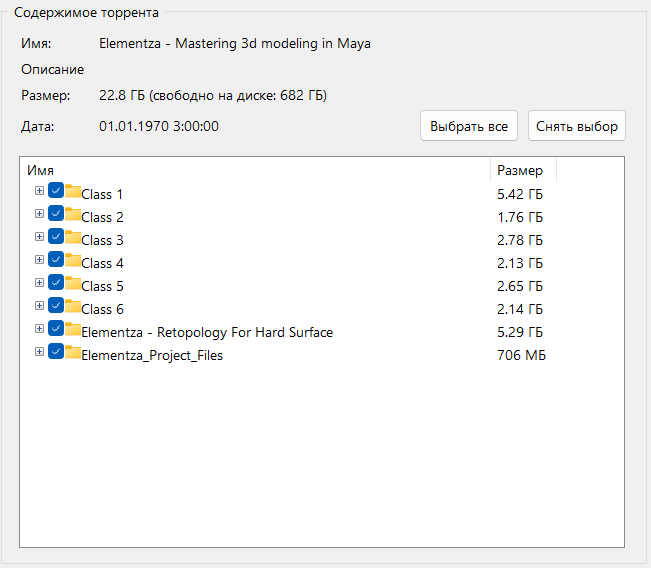Viewport: 651px width, 568px height.
Task: Toggle the Class 6 checkbox
Action: tap(56, 307)
